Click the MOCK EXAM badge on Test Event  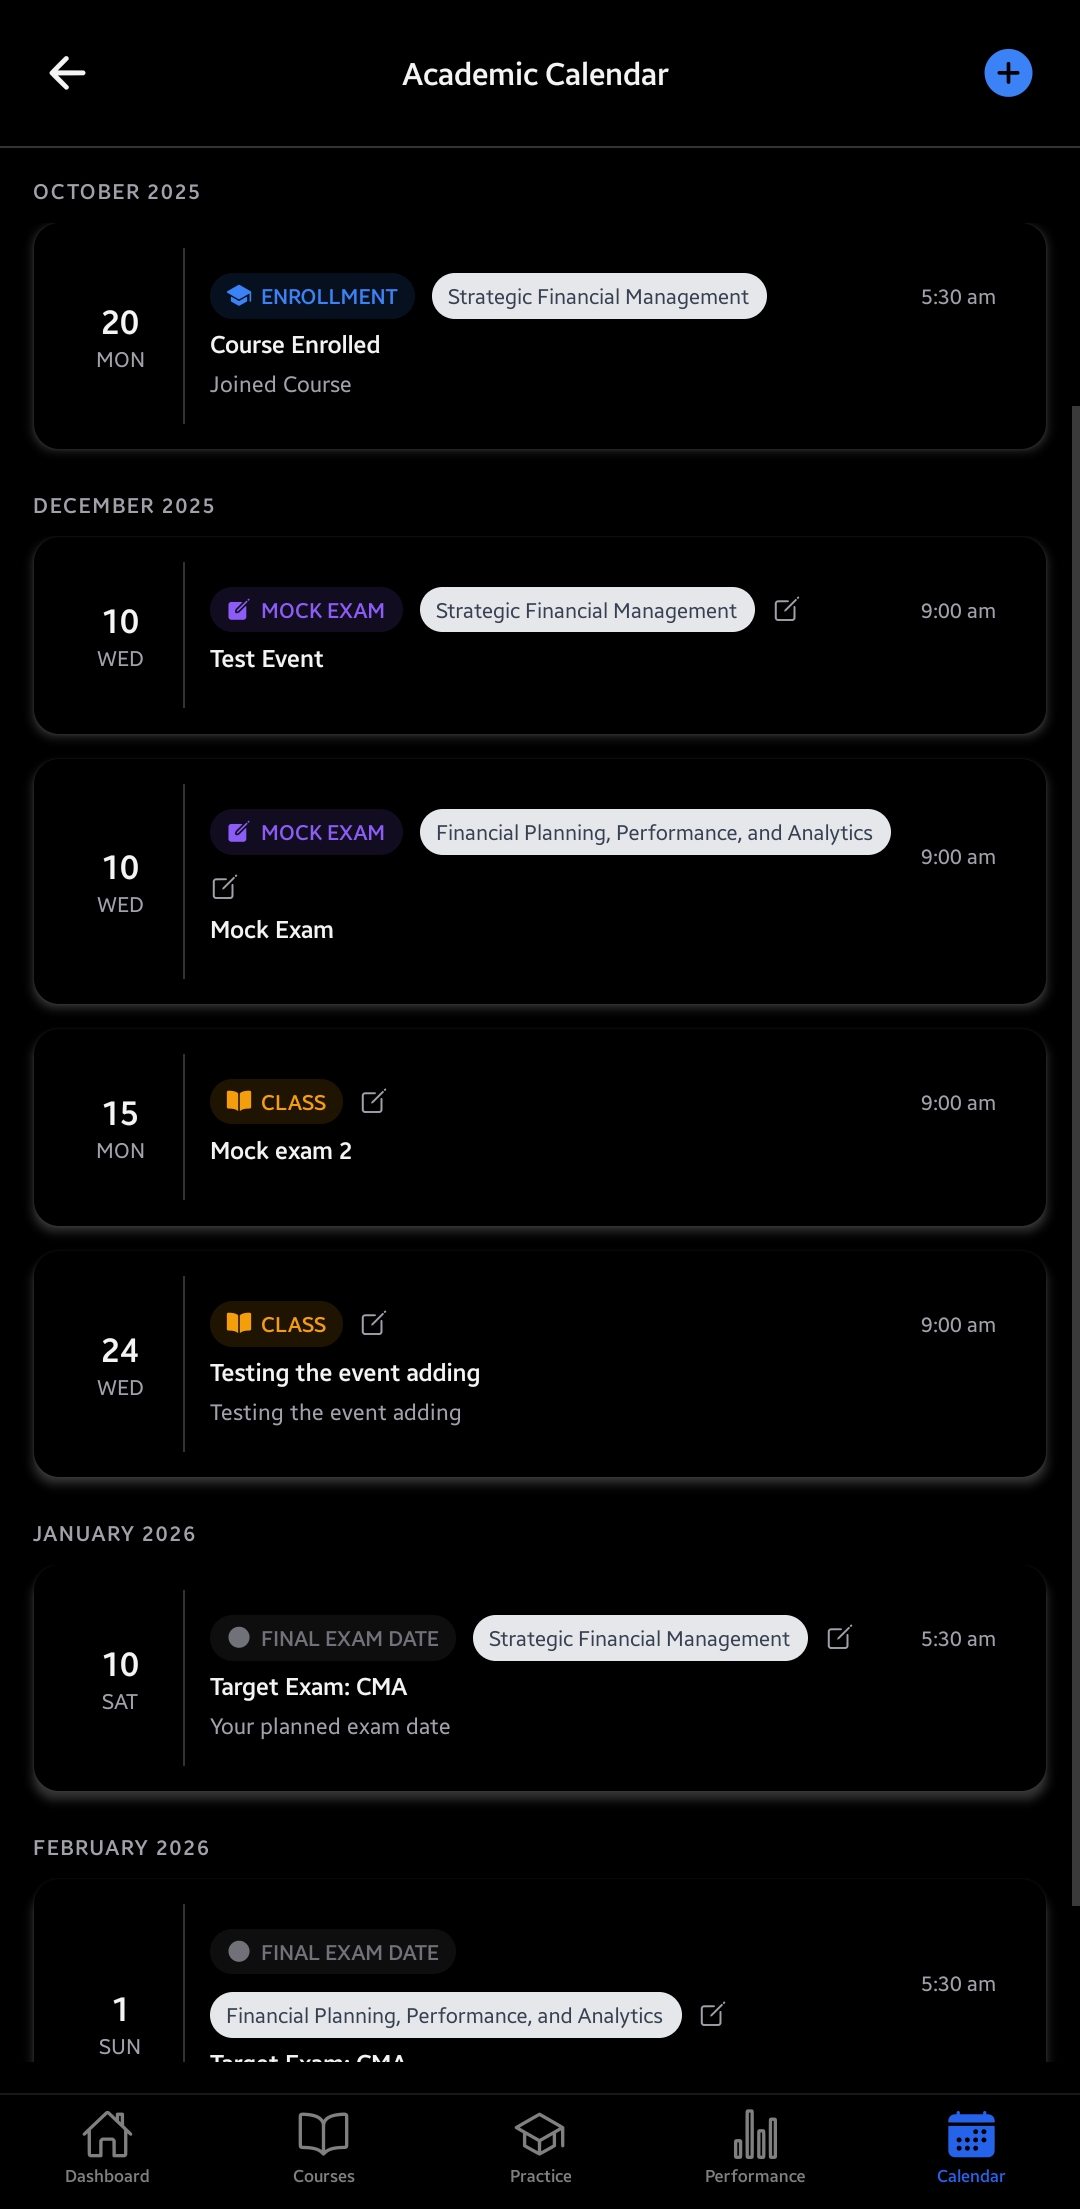[x=305, y=609]
